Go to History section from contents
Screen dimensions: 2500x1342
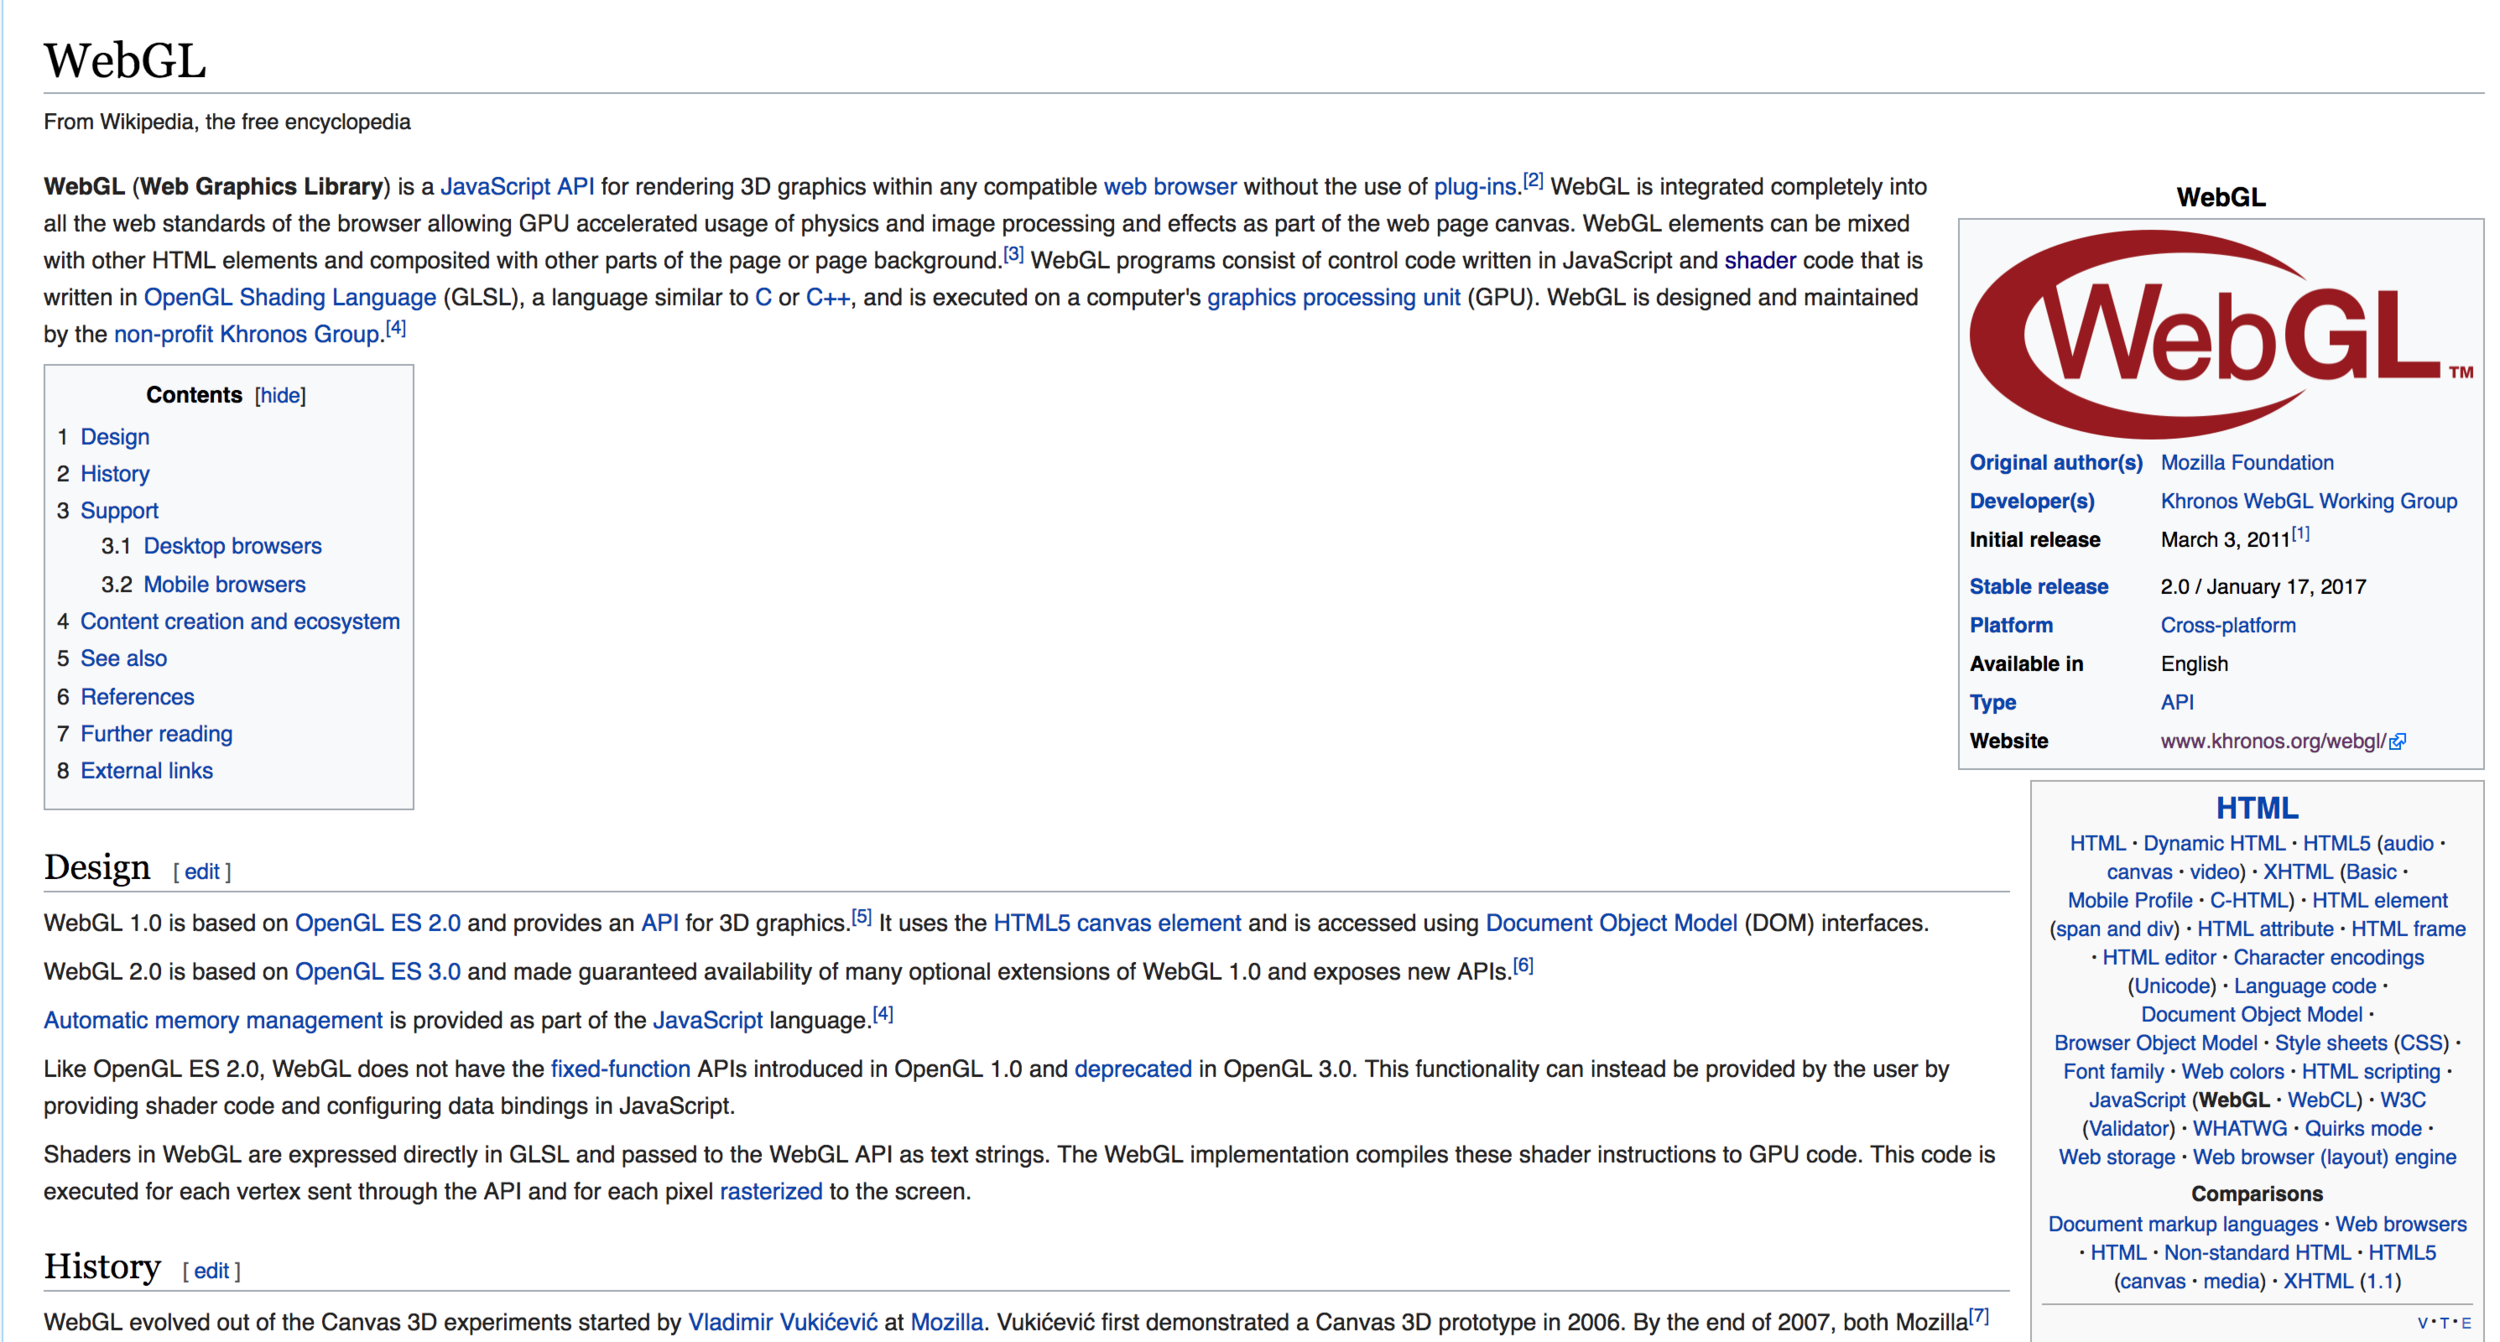point(114,473)
